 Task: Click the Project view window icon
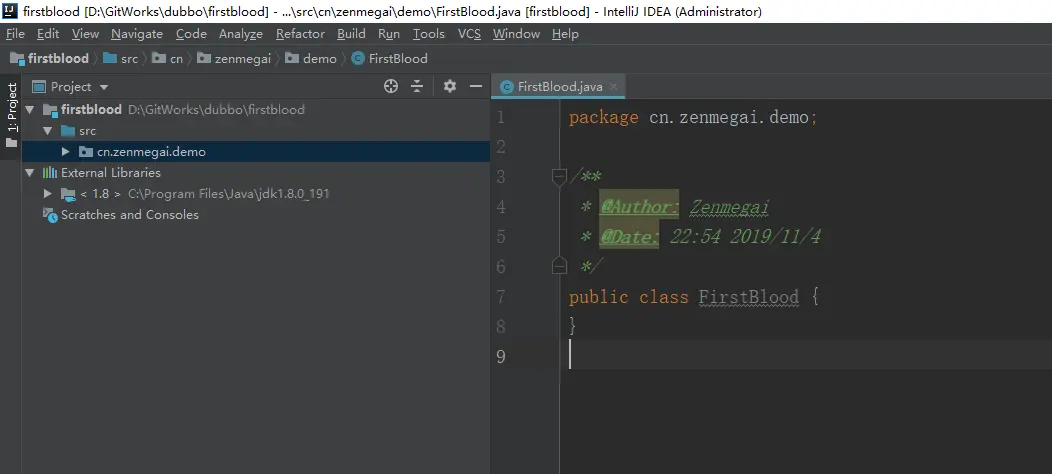[39, 87]
